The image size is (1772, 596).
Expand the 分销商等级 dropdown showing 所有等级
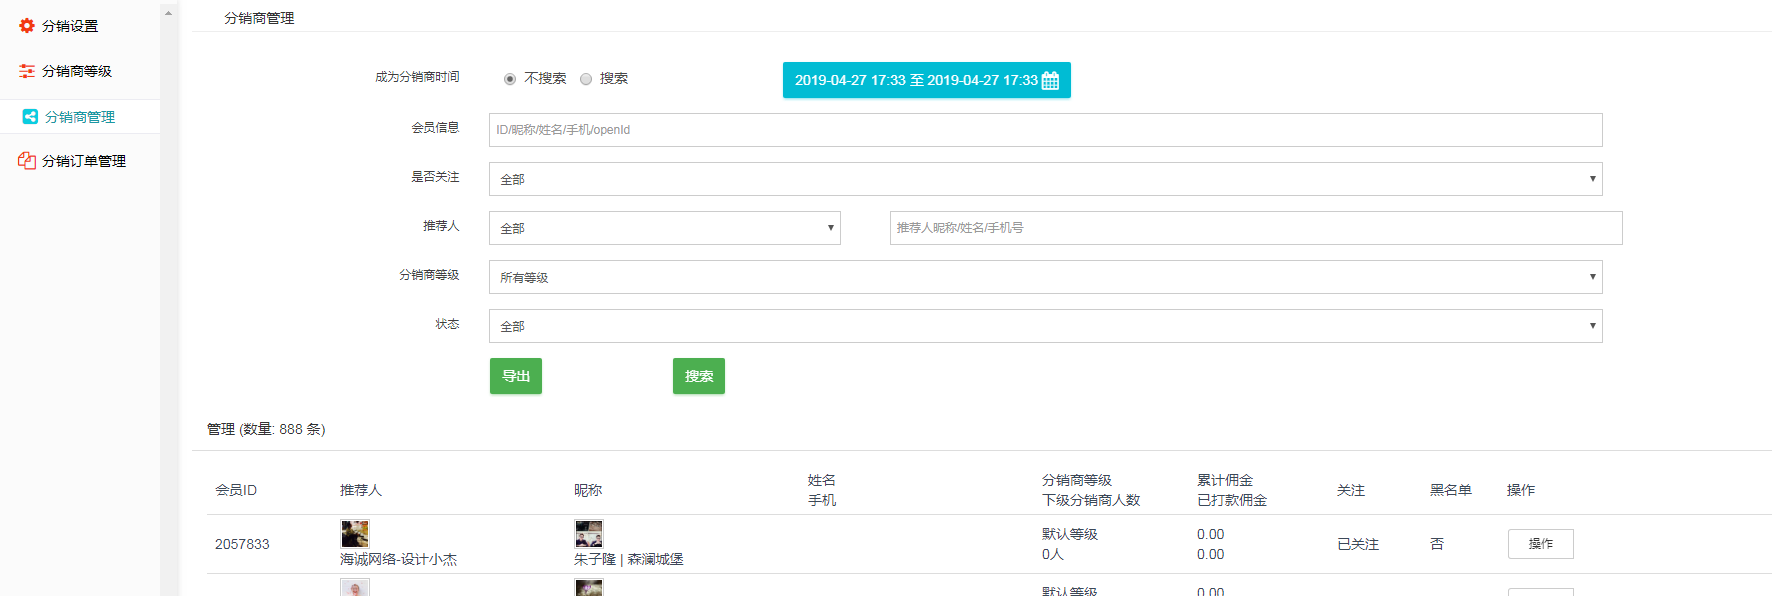tap(1045, 277)
